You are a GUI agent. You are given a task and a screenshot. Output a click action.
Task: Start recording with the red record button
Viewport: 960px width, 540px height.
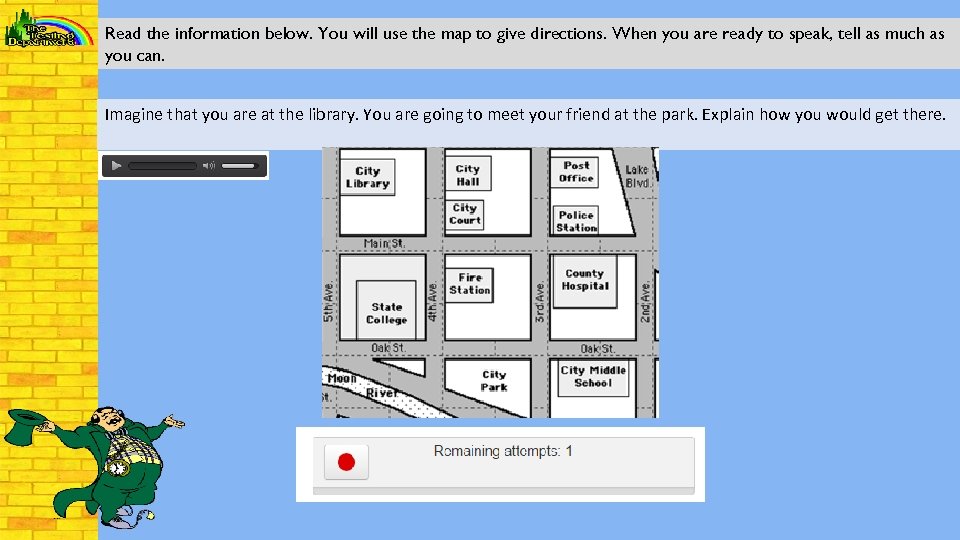346,462
